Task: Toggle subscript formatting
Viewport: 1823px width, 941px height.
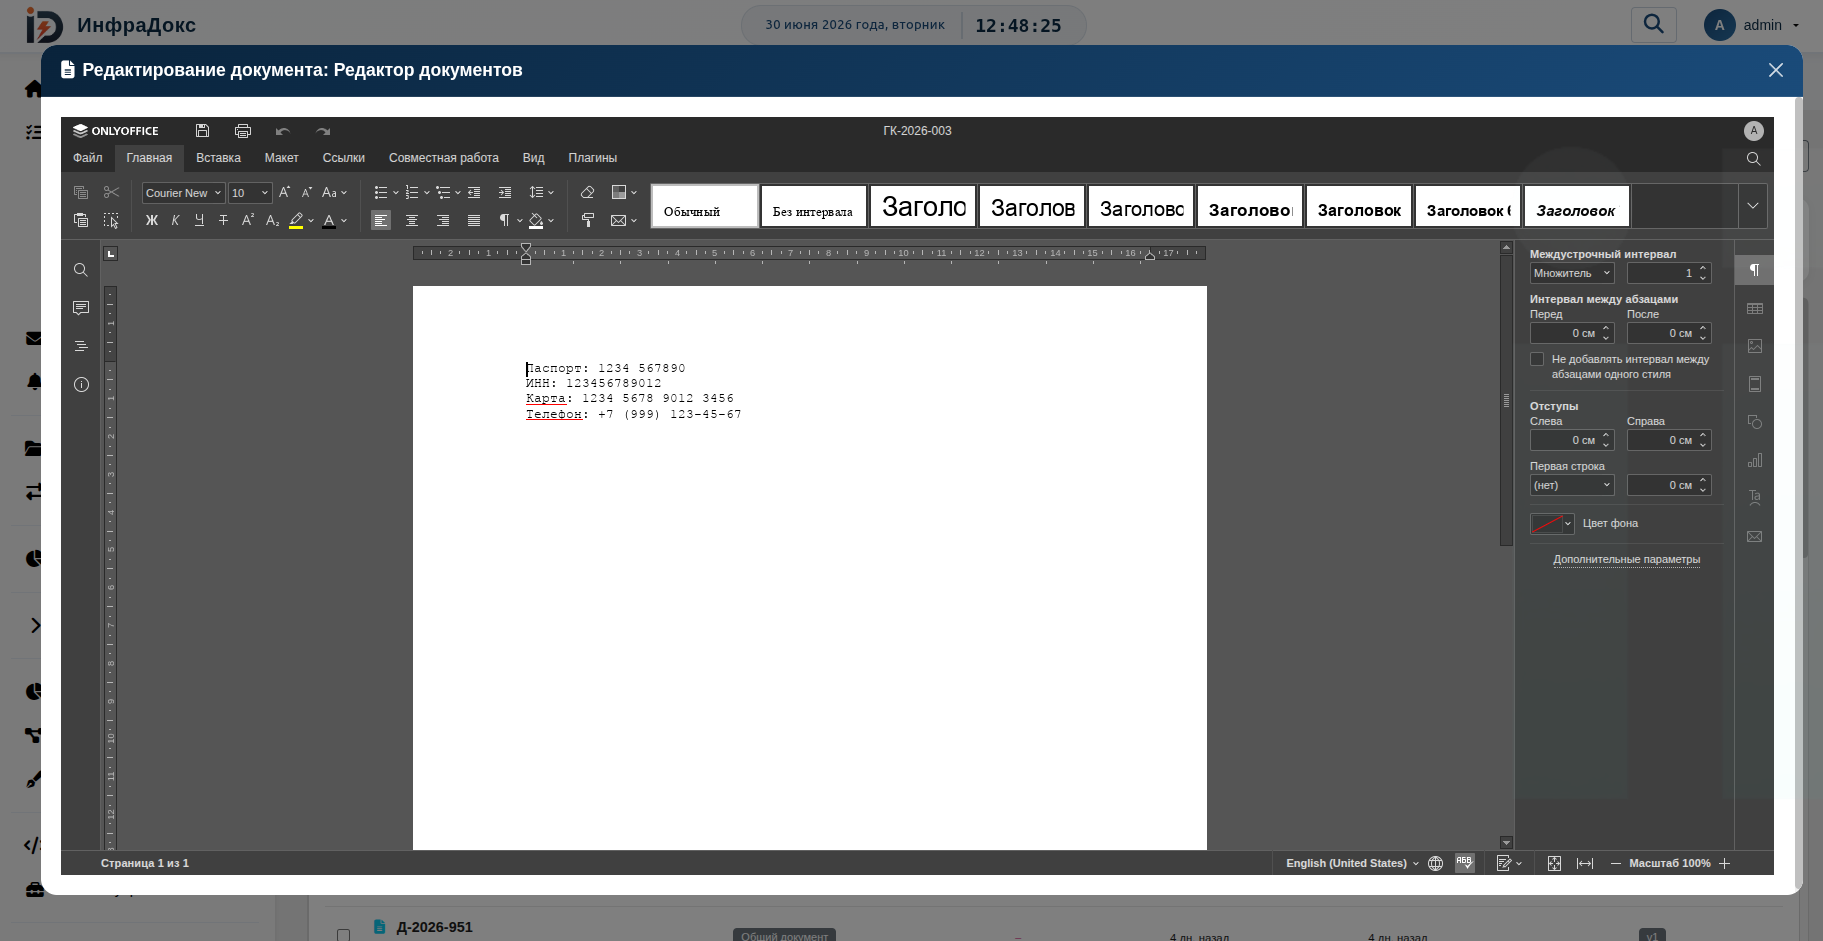Action: (272, 220)
